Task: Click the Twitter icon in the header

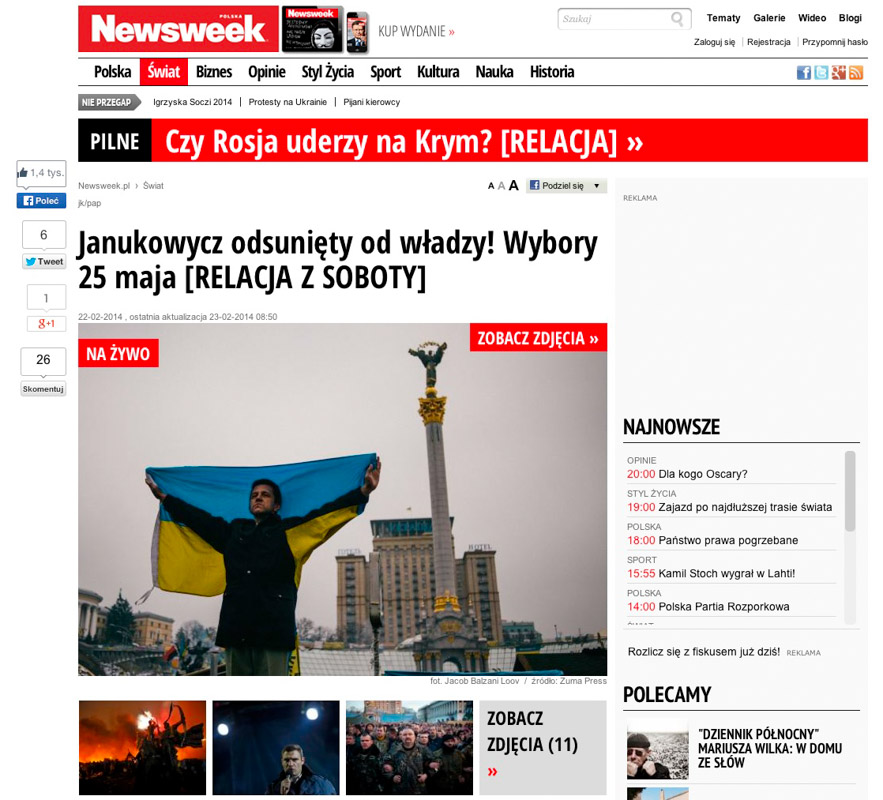Action: [x=821, y=72]
